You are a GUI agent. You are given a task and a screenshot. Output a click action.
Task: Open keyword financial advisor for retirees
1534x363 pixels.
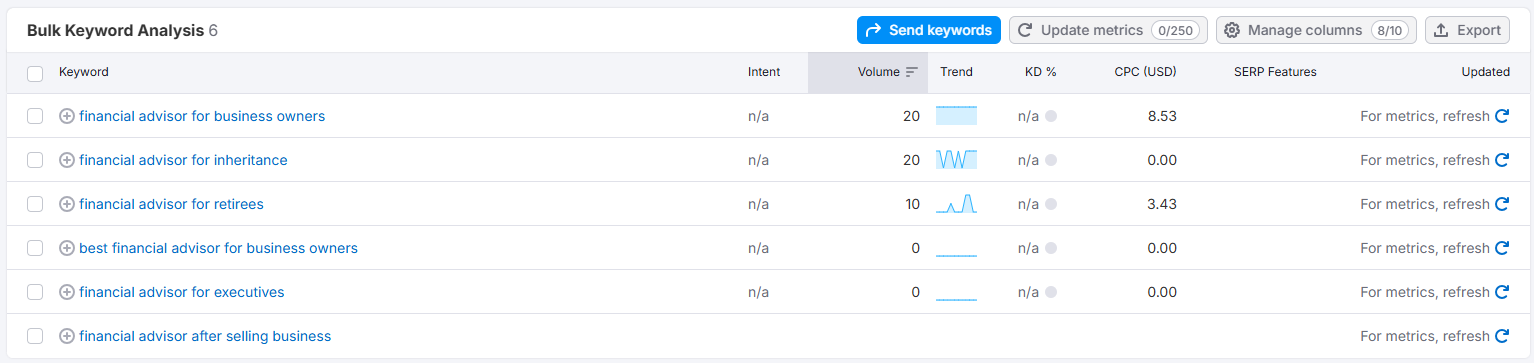(x=171, y=204)
